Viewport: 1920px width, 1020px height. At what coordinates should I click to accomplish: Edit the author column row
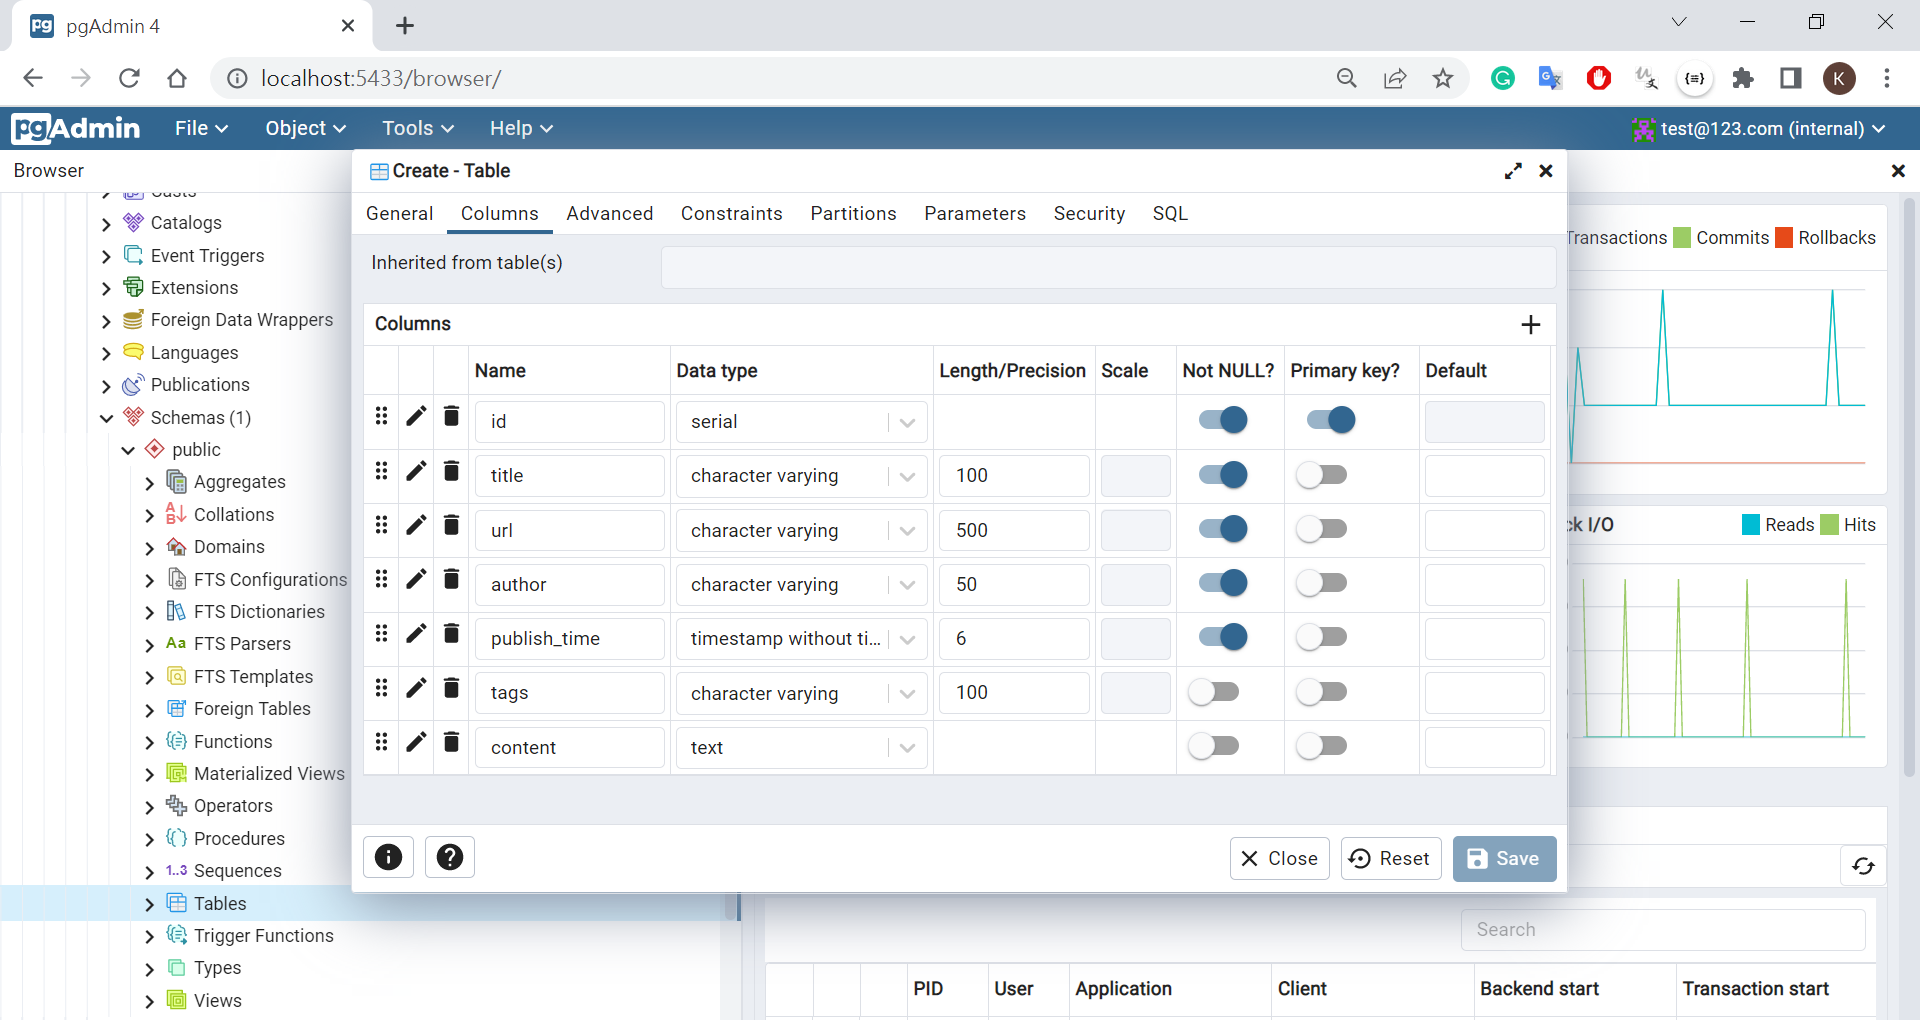pyautogui.click(x=416, y=580)
